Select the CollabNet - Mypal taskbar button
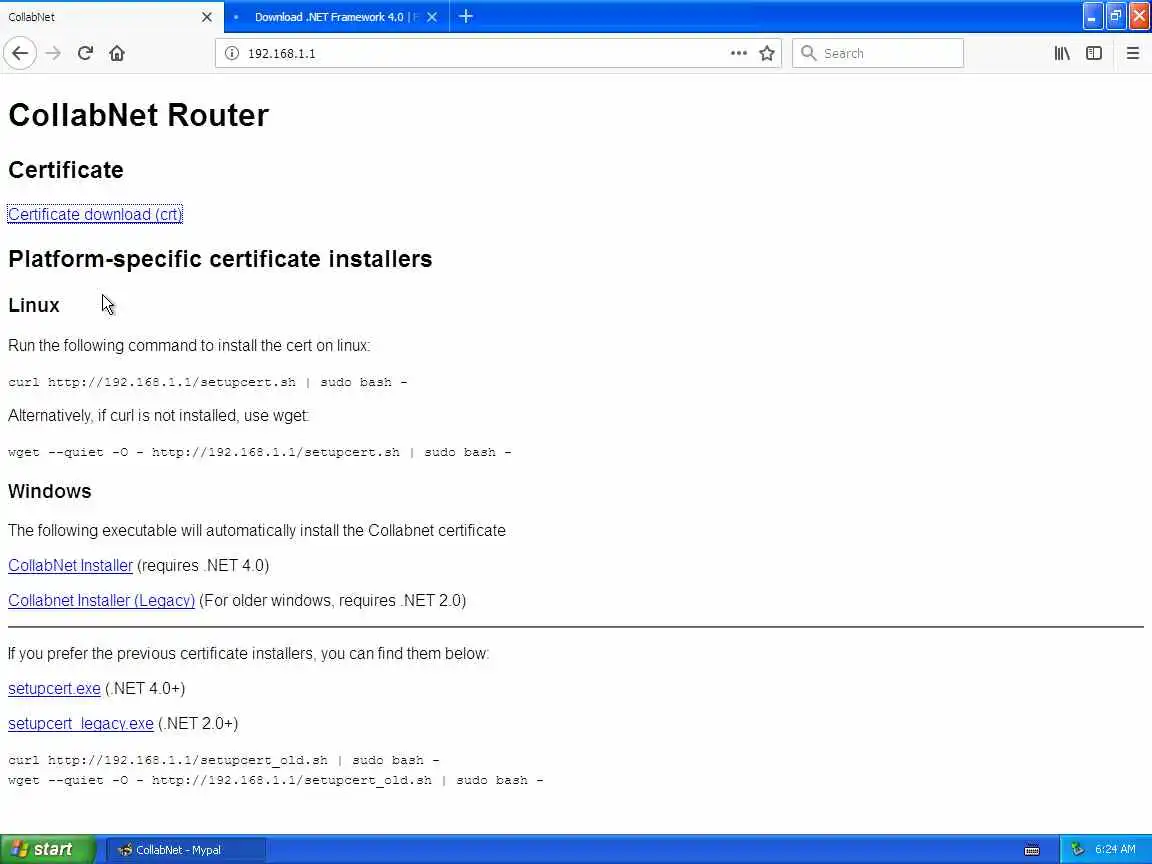Viewport: 1152px width, 864px height. pyautogui.click(x=187, y=850)
